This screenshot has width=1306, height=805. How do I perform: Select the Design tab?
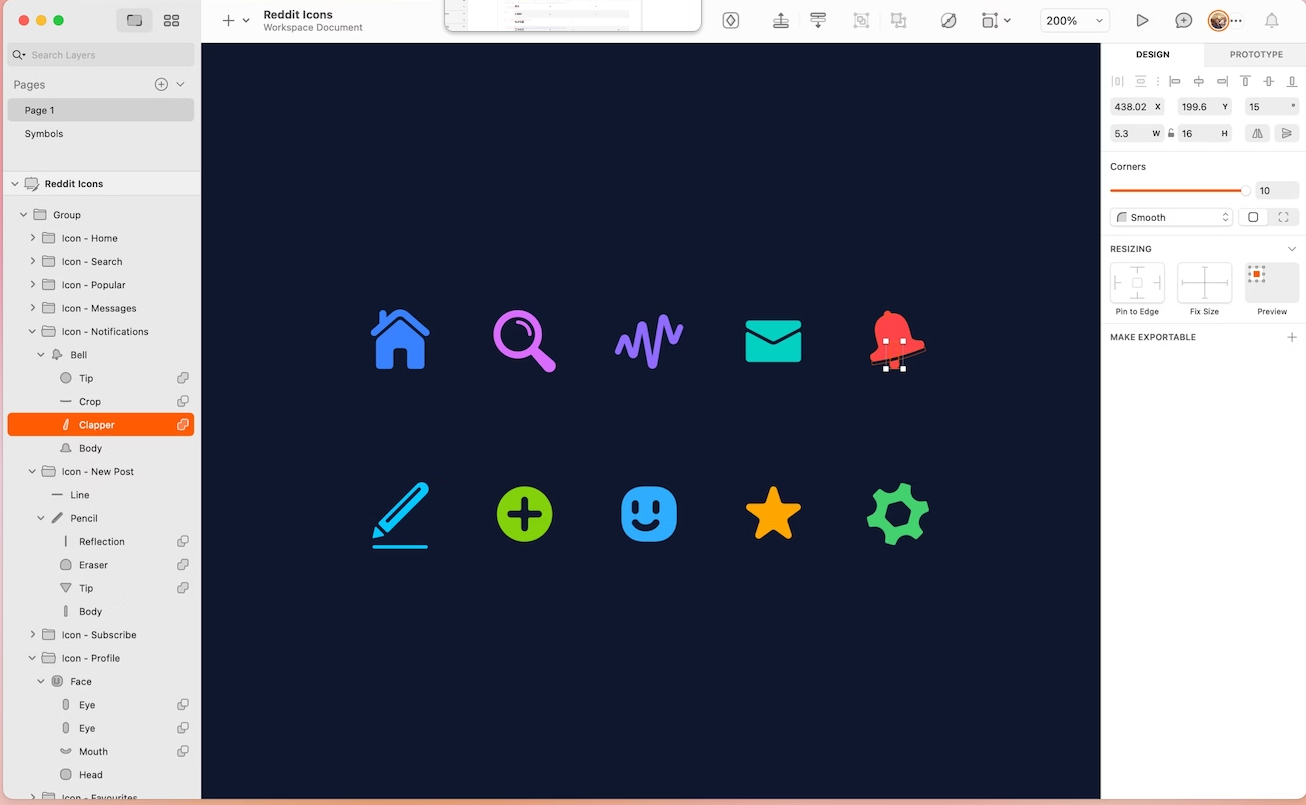[1152, 54]
